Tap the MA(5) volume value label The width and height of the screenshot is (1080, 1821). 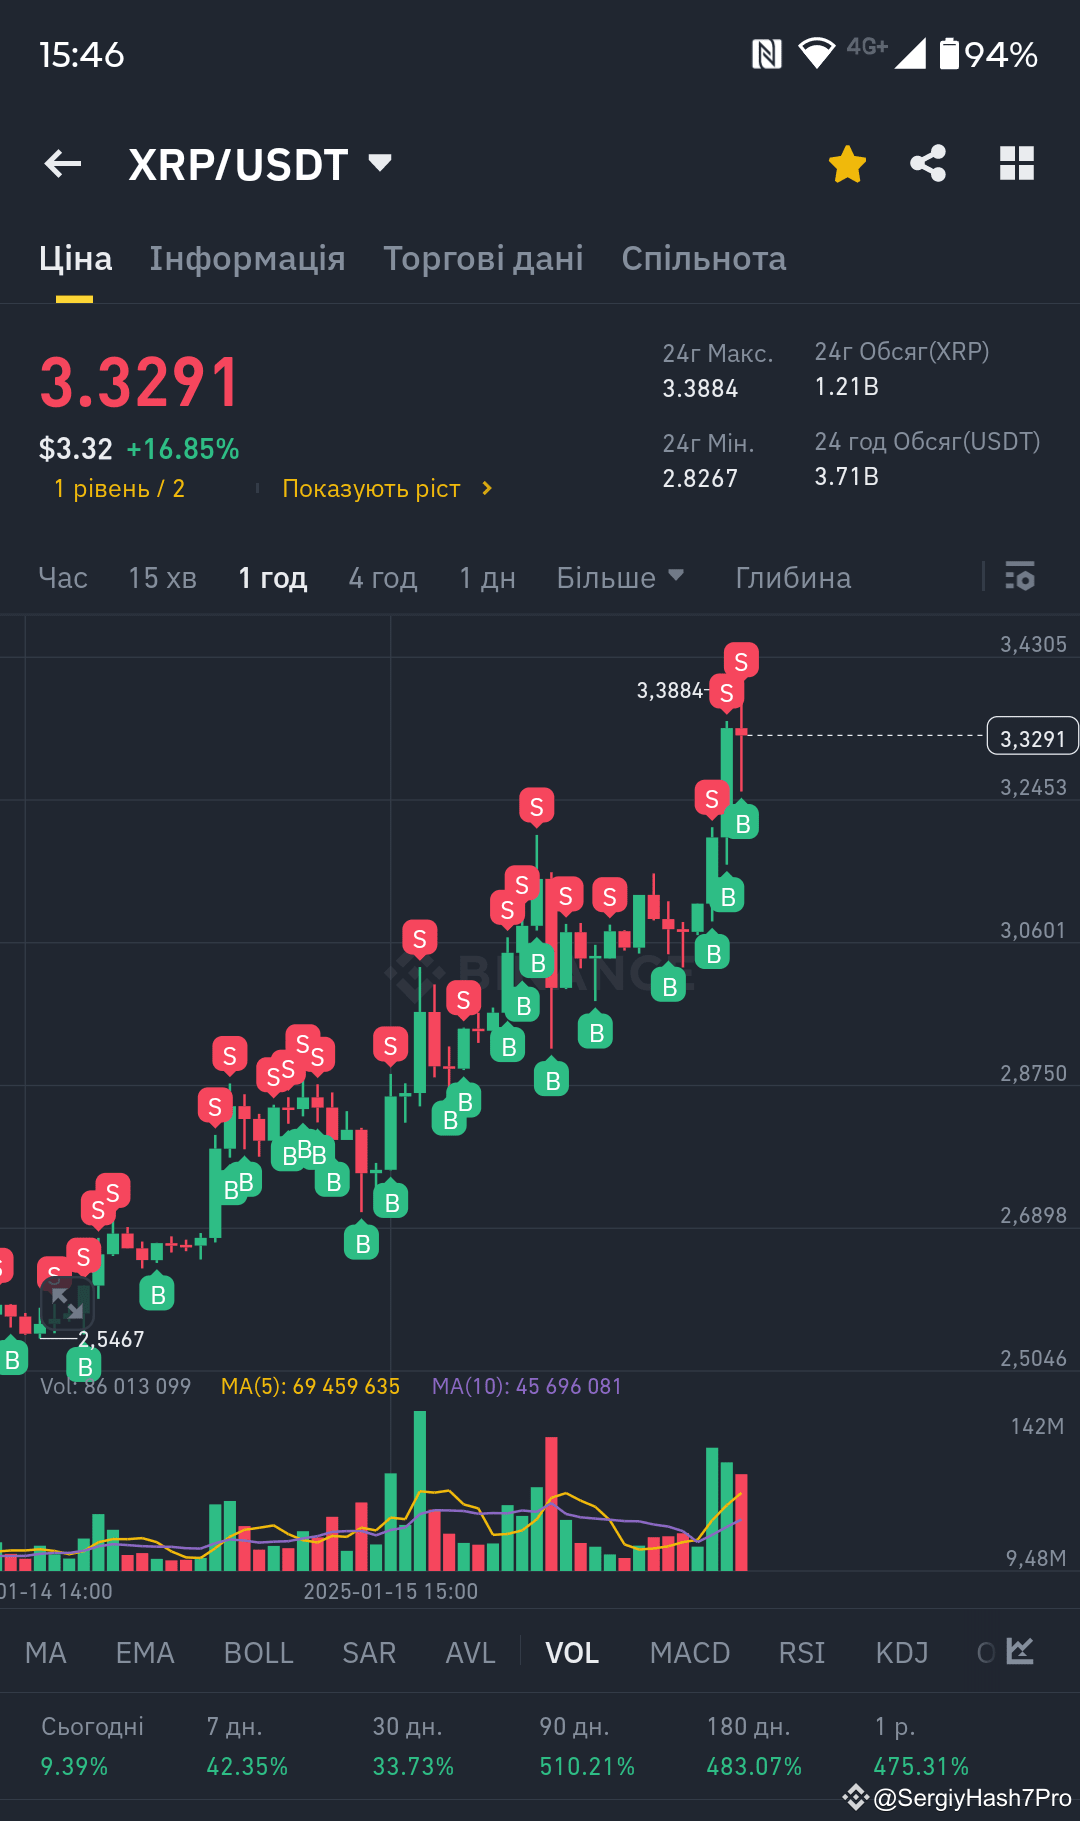(310, 1386)
